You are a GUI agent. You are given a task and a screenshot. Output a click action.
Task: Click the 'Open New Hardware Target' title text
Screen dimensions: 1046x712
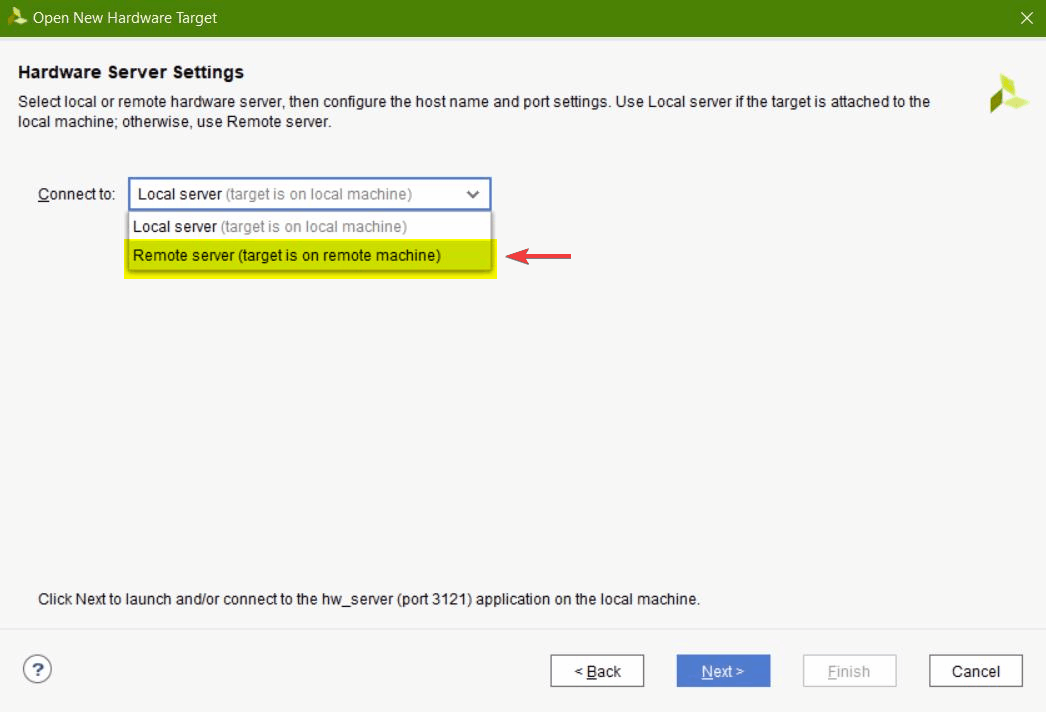point(125,18)
